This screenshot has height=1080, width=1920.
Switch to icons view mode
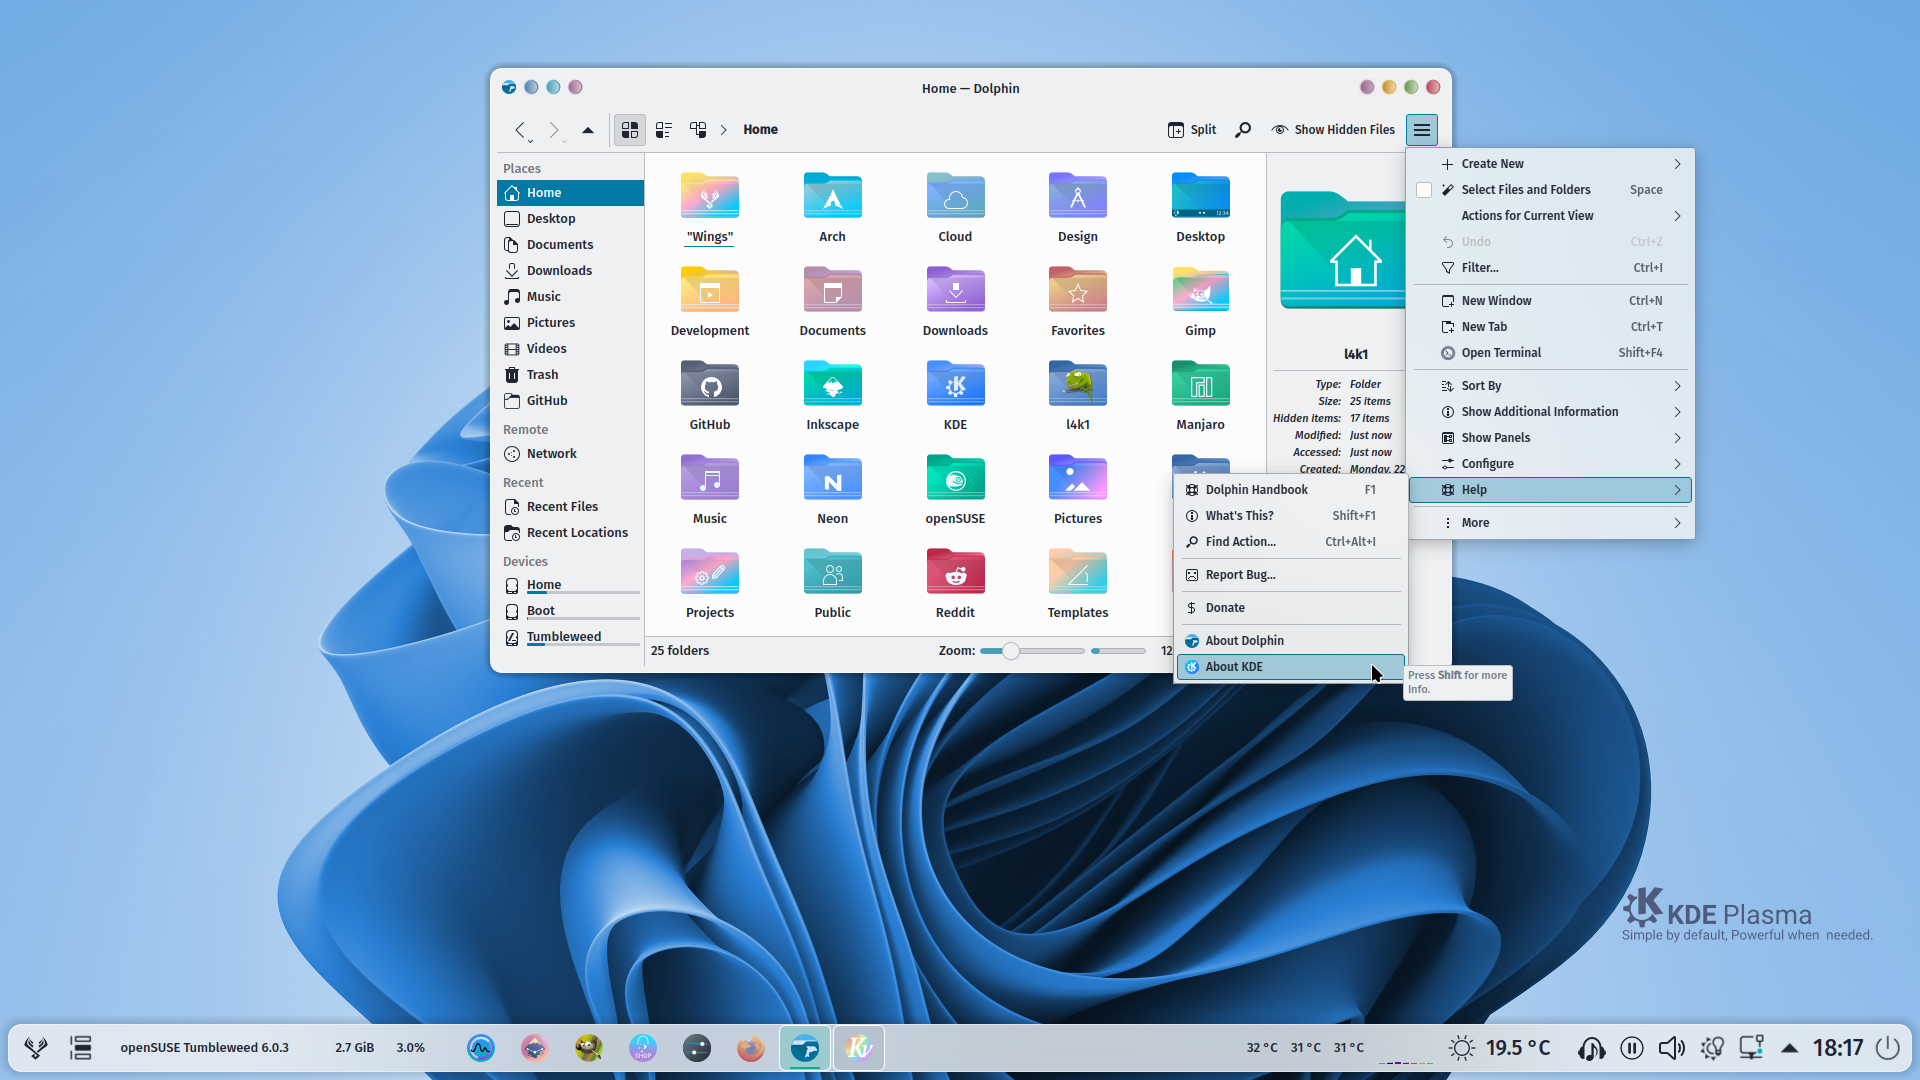629,130
